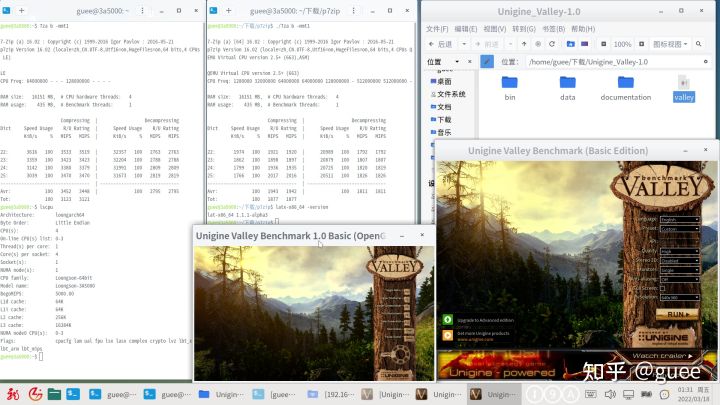
Task: Select 下载 in the places sidebar
Action: [441, 119]
